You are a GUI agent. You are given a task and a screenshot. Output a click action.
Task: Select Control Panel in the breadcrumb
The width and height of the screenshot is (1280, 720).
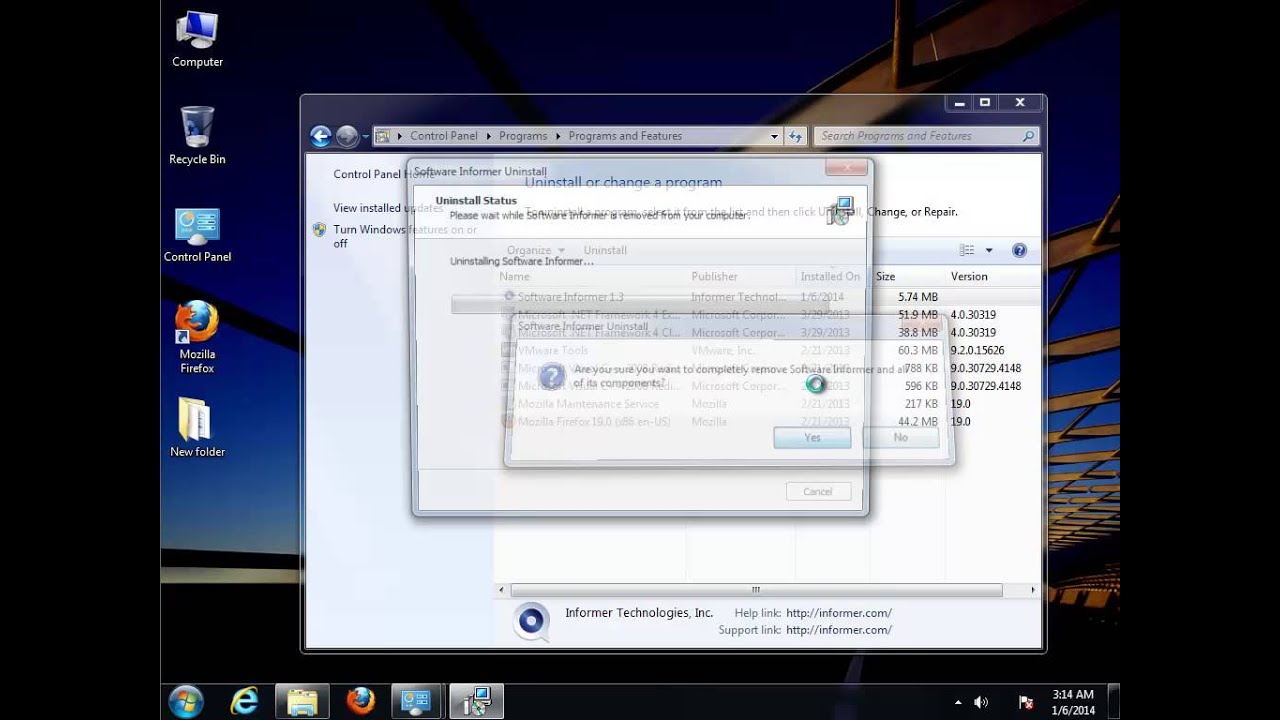(x=443, y=136)
